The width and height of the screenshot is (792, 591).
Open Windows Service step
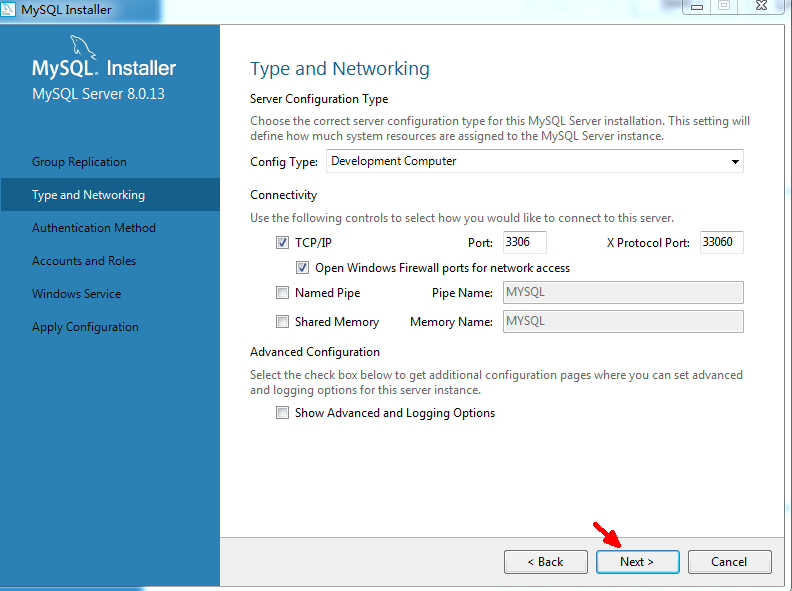pyautogui.click(x=76, y=294)
